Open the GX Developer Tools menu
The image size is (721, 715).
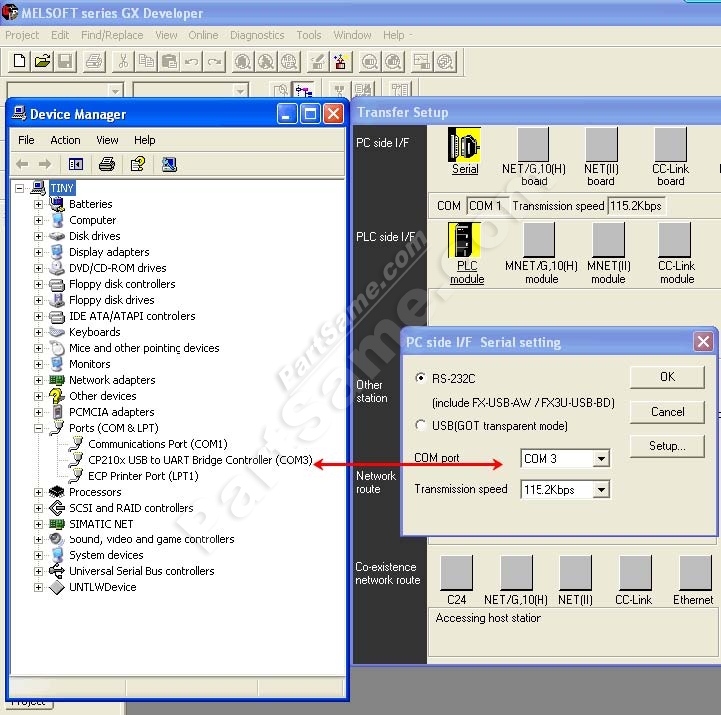pyautogui.click(x=309, y=35)
